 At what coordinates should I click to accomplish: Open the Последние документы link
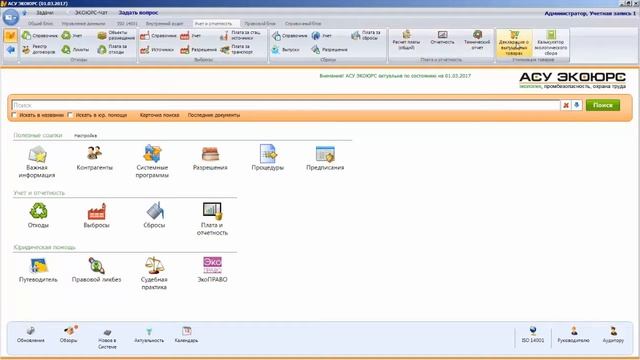214,115
